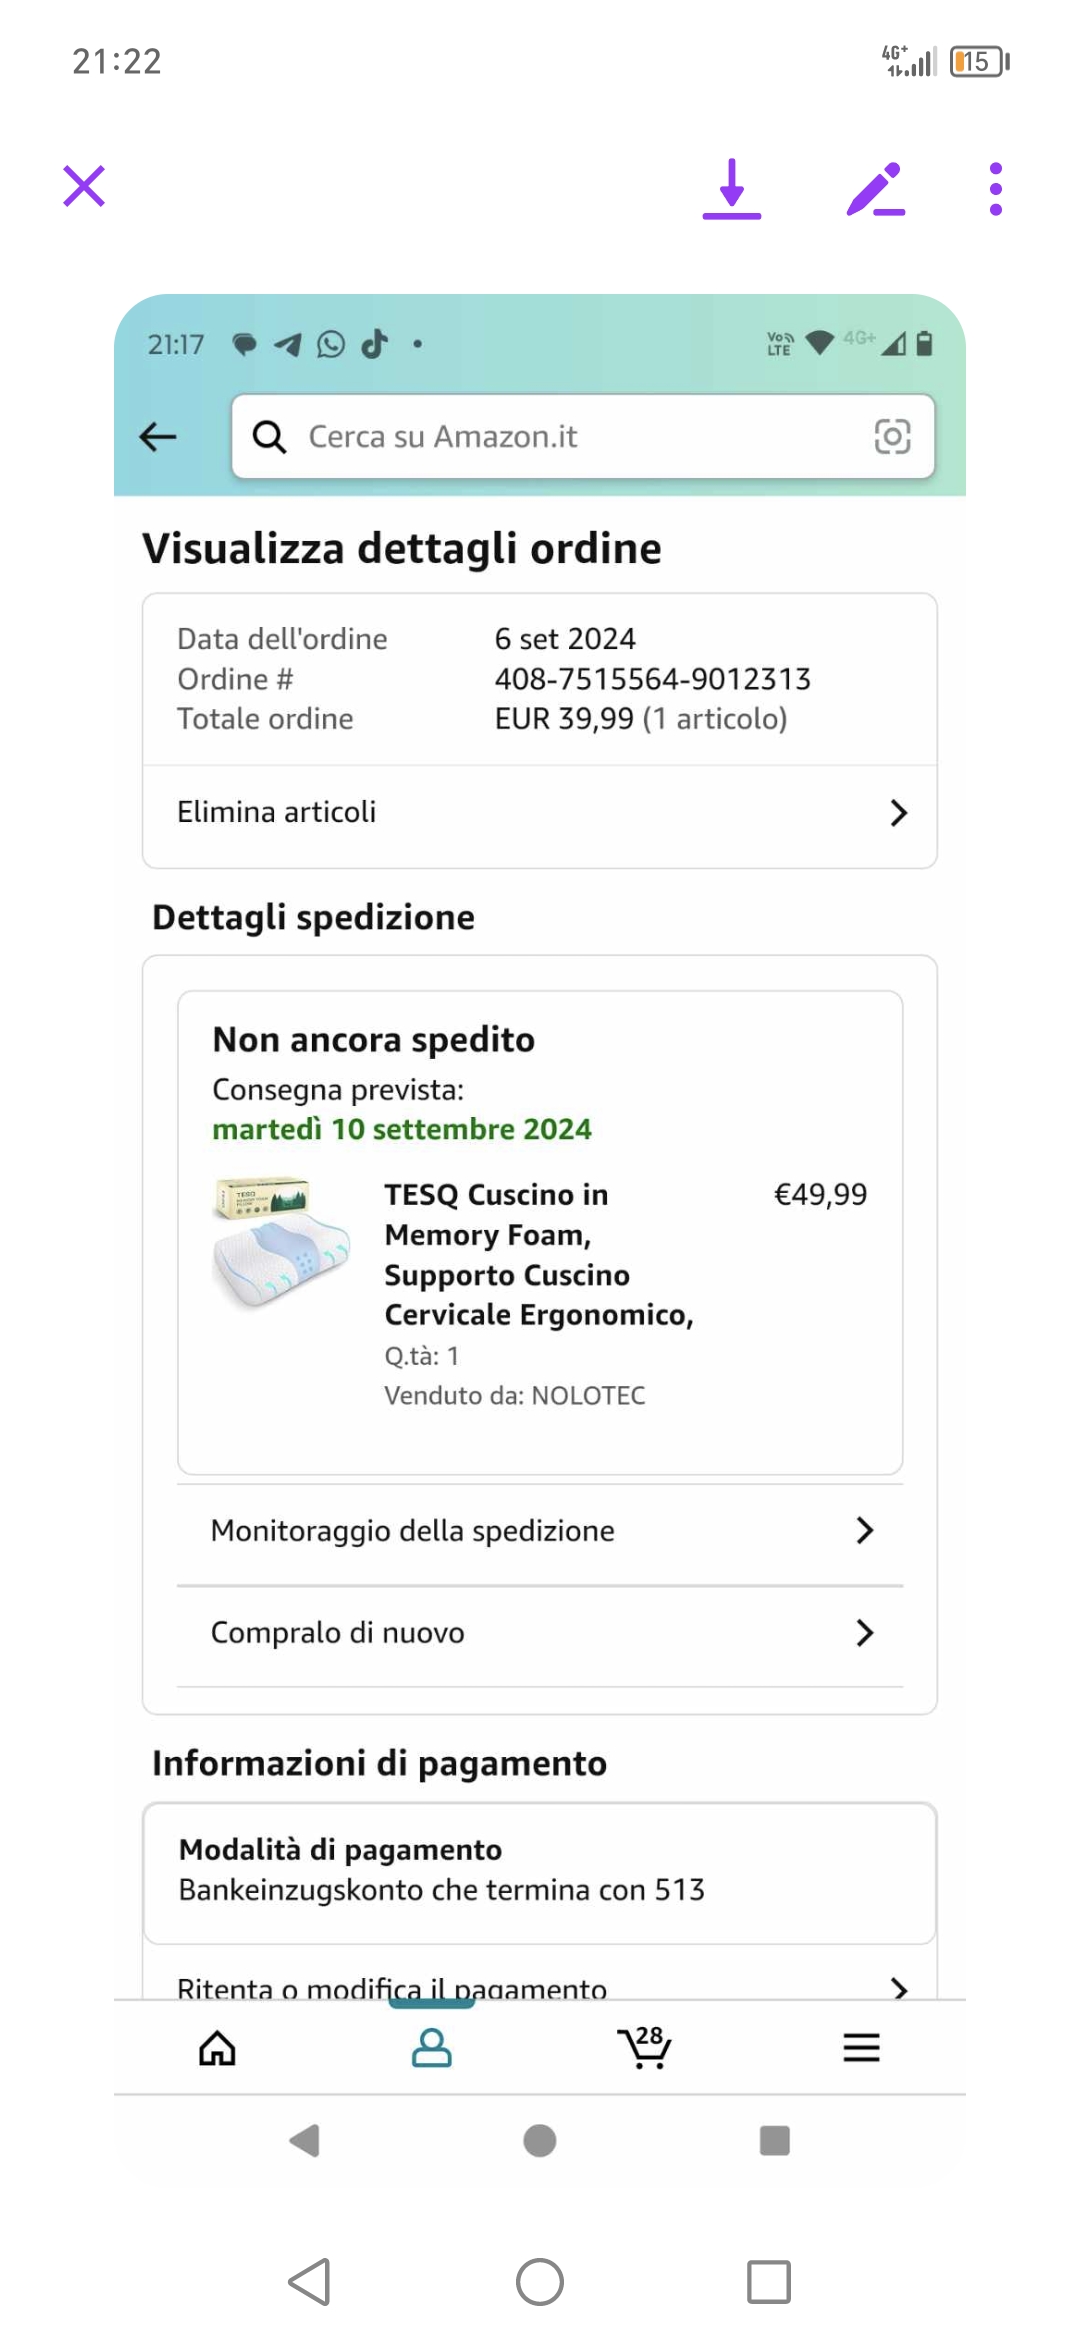
Task: Open the three-dot overflow menu
Action: [995, 189]
